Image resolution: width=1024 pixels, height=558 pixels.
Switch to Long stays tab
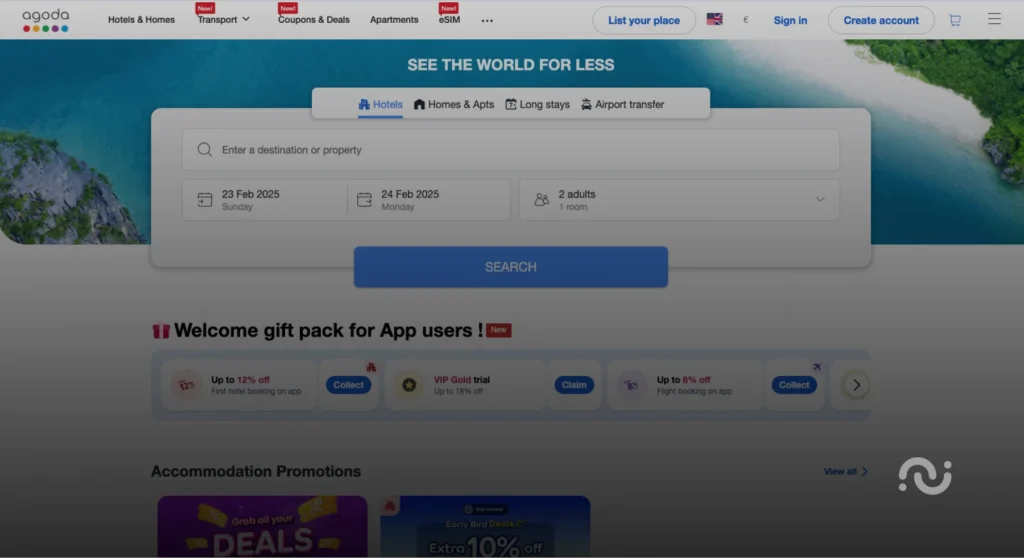537,105
